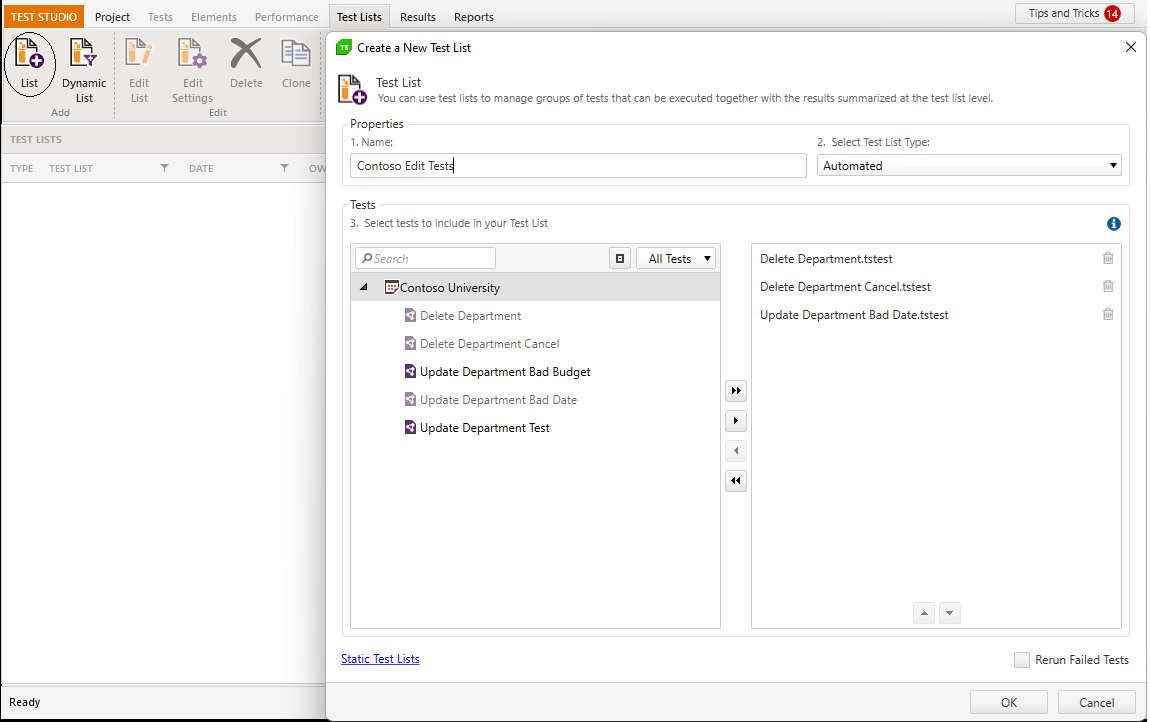This screenshot has width=1150, height=722.
Task: Close the Create a New Test List dialog
Action: (x=1130, y=47)
